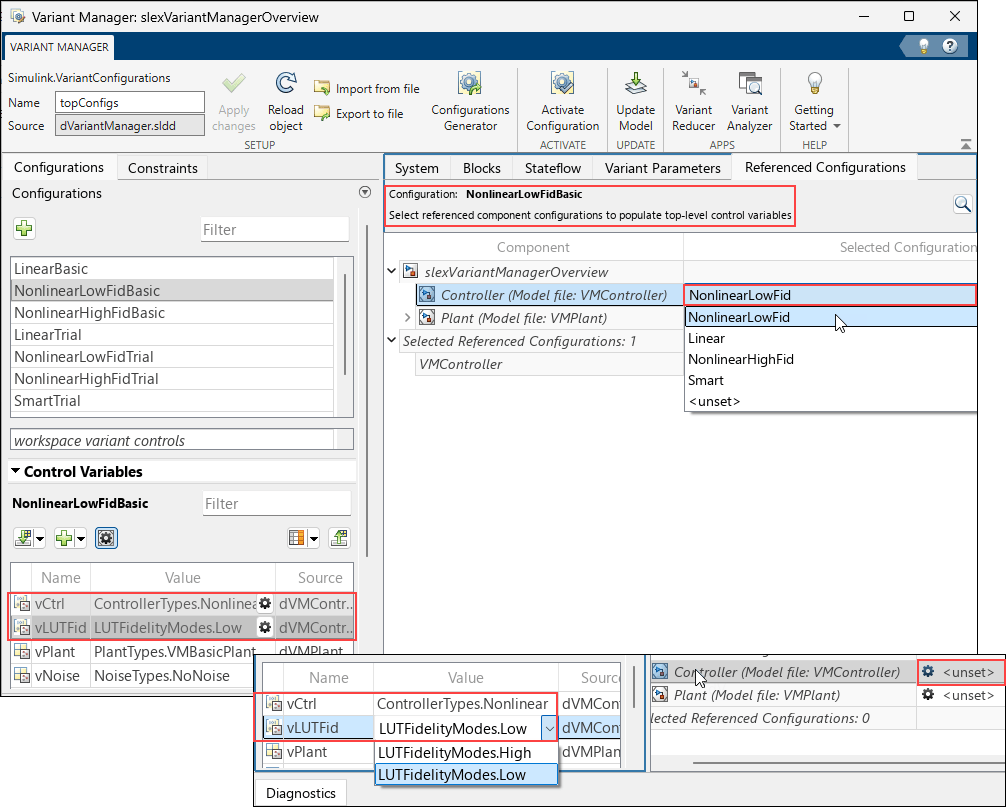The width and height of the screenshot is (1006, 807).
Task: Select LinearBasic configuration
Action: [x=172, y=269]
